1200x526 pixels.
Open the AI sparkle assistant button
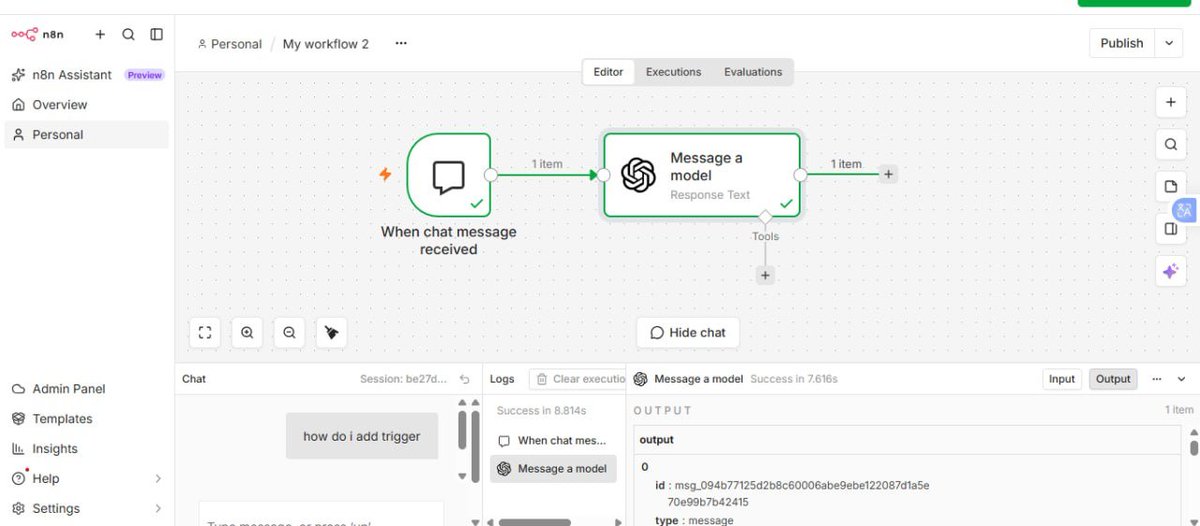(x=1171, y=271)
